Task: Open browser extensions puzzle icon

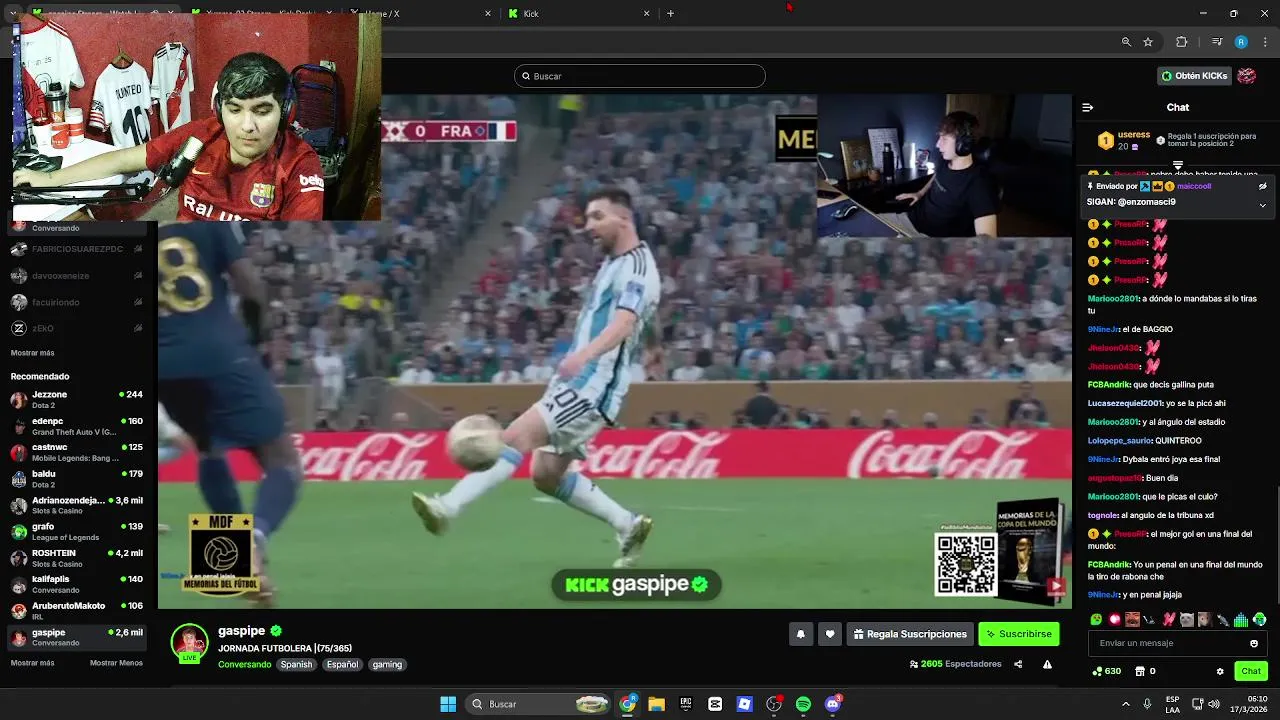Action: 1182,42
